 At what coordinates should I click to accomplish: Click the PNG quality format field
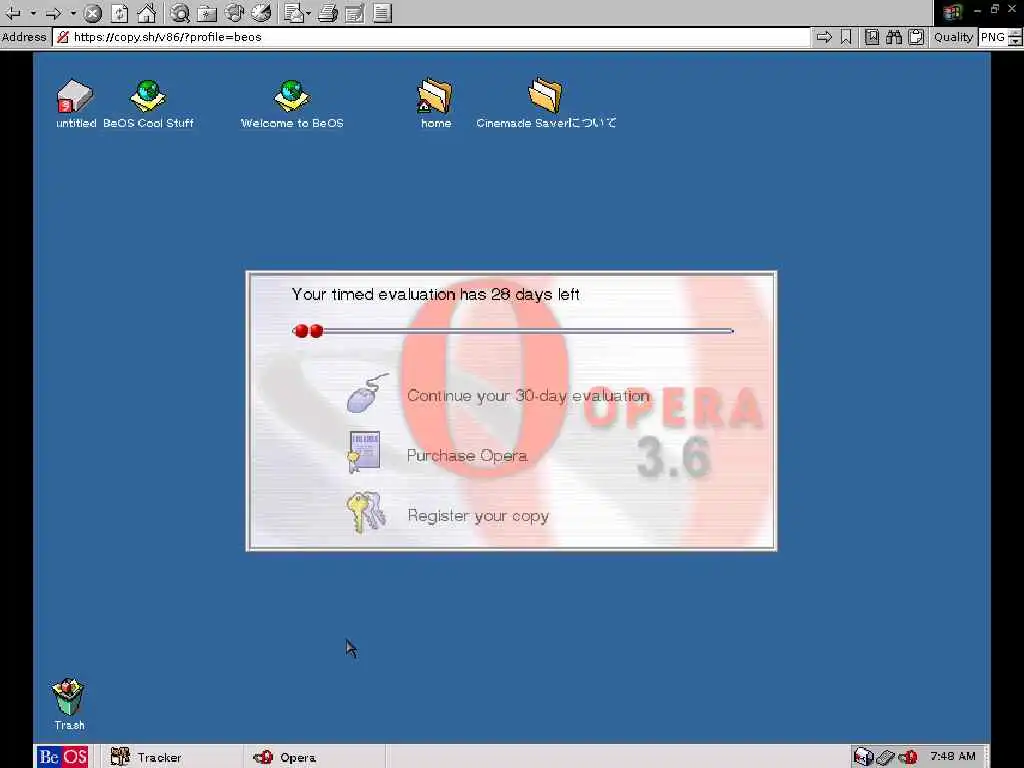tap(993, 37)
